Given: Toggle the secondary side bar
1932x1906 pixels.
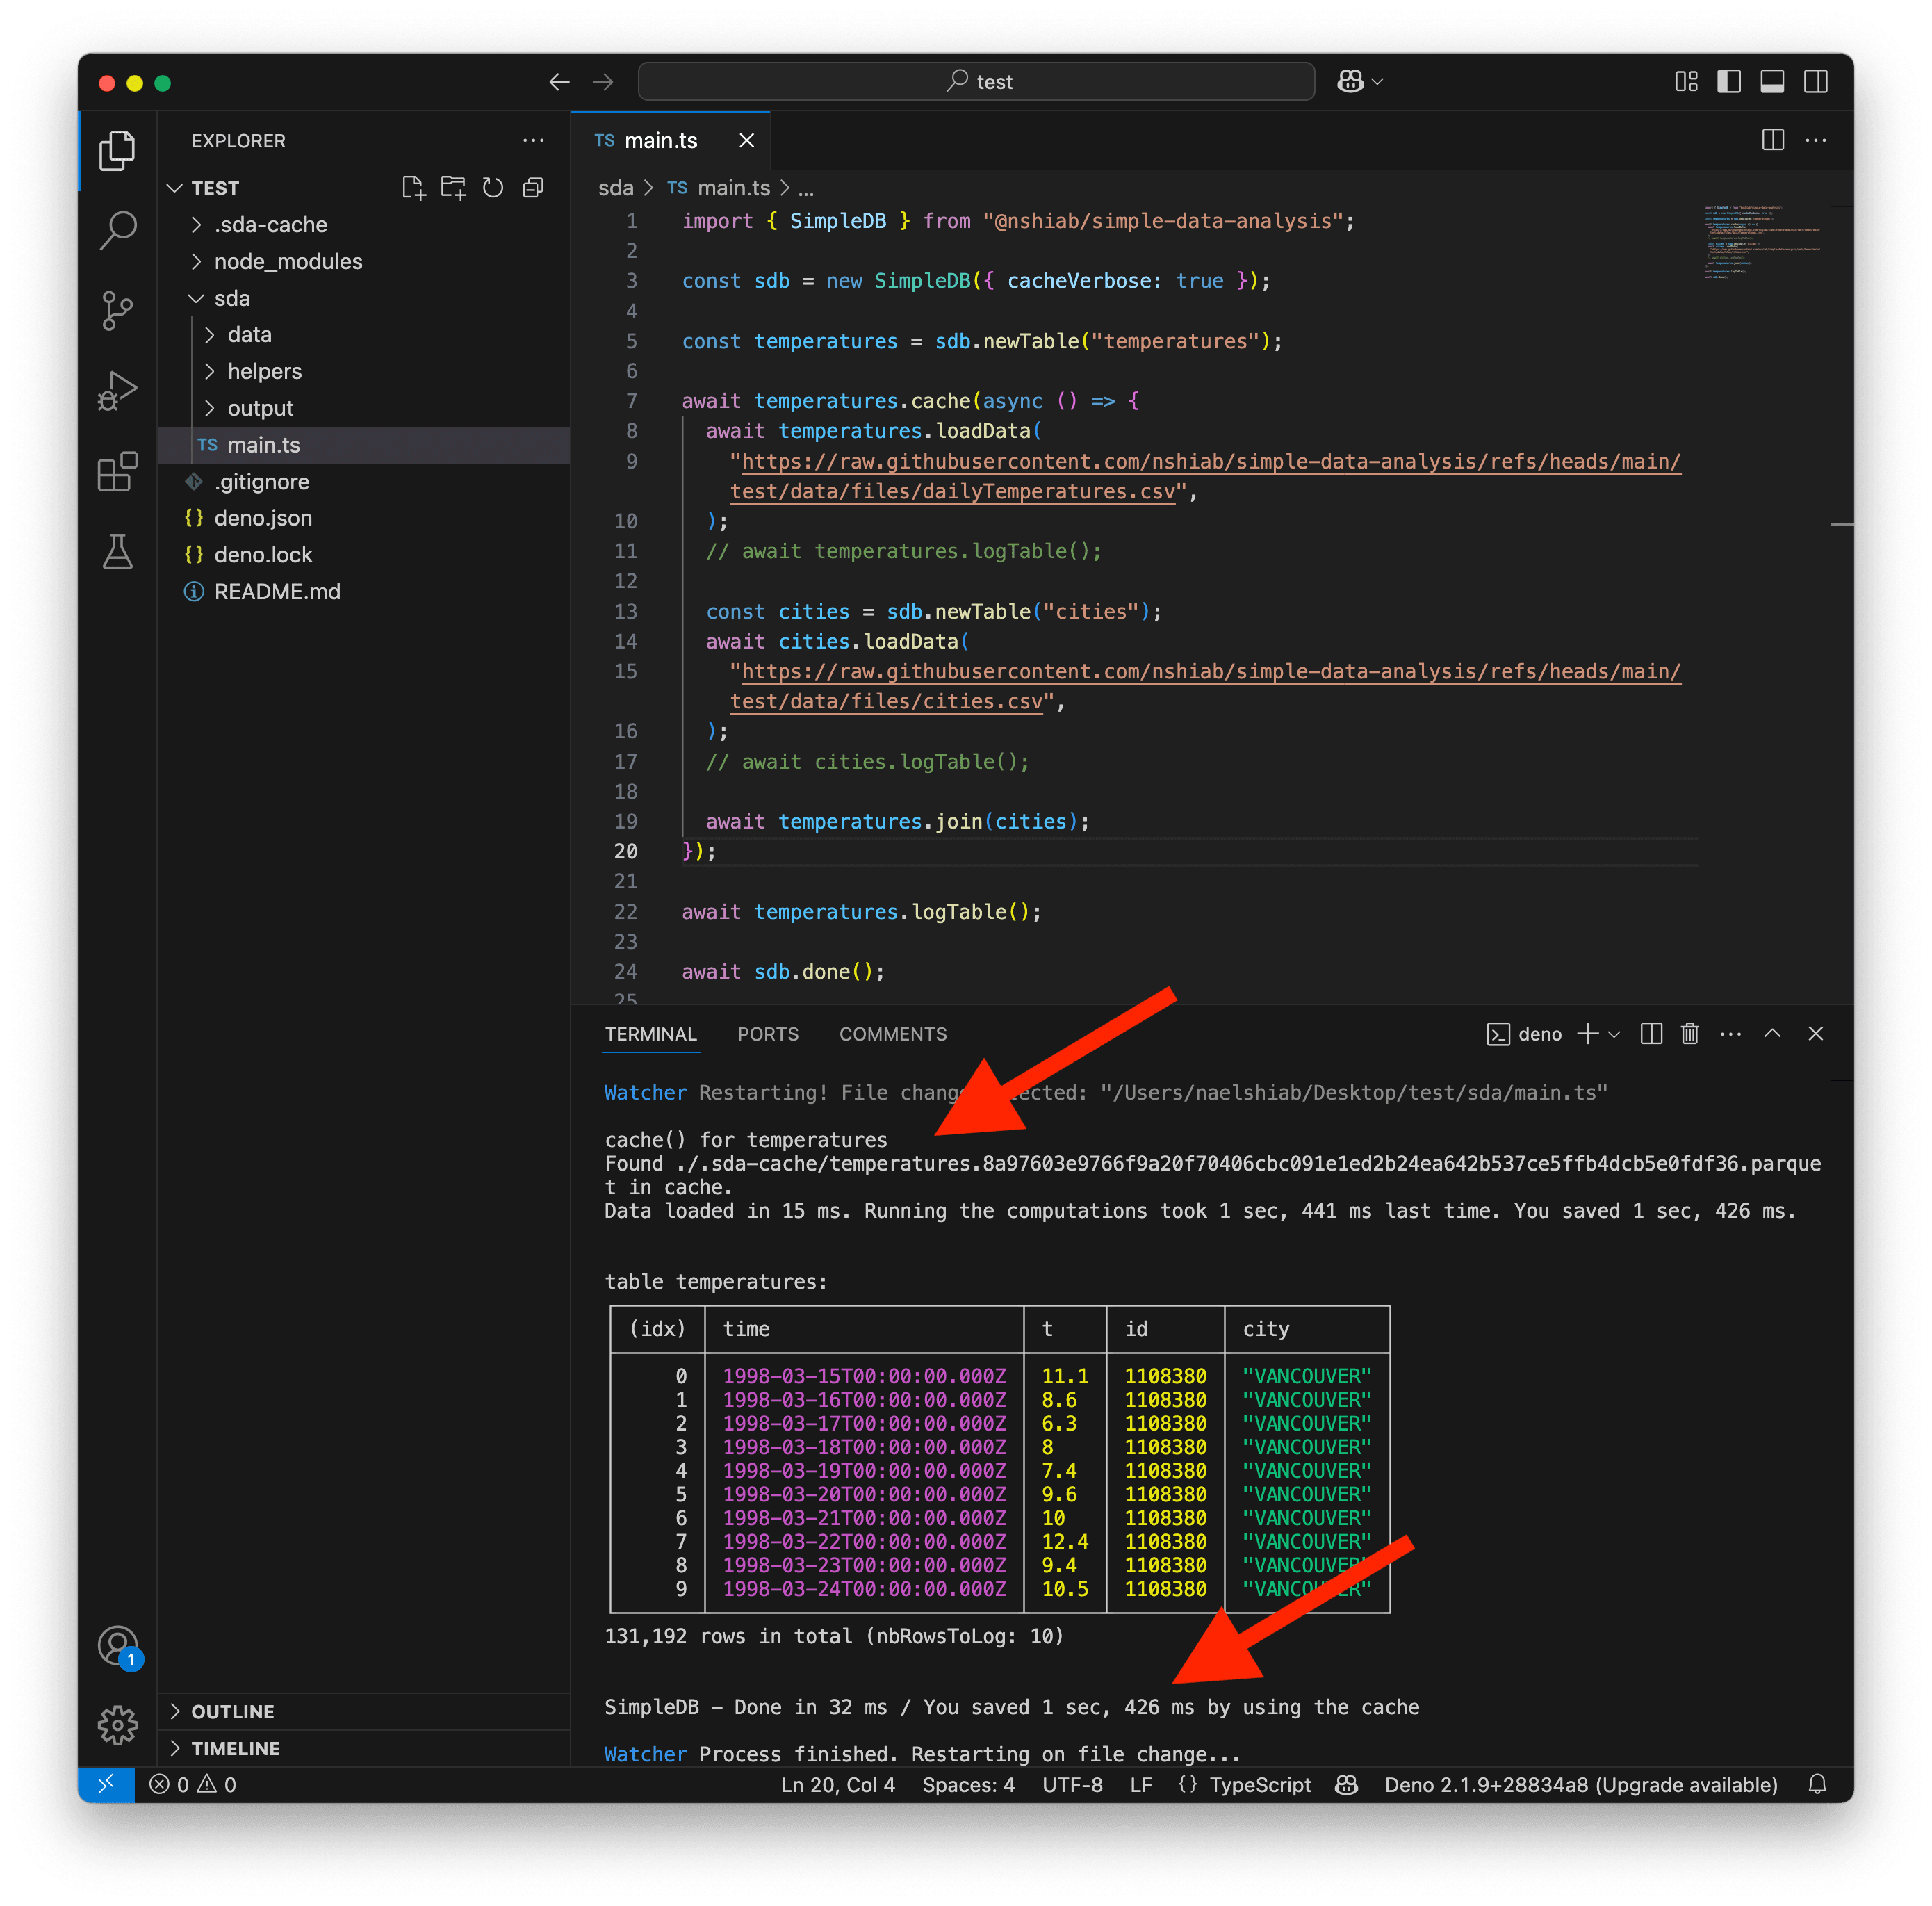Looking at the screenshot, I should pos(1816,82).
